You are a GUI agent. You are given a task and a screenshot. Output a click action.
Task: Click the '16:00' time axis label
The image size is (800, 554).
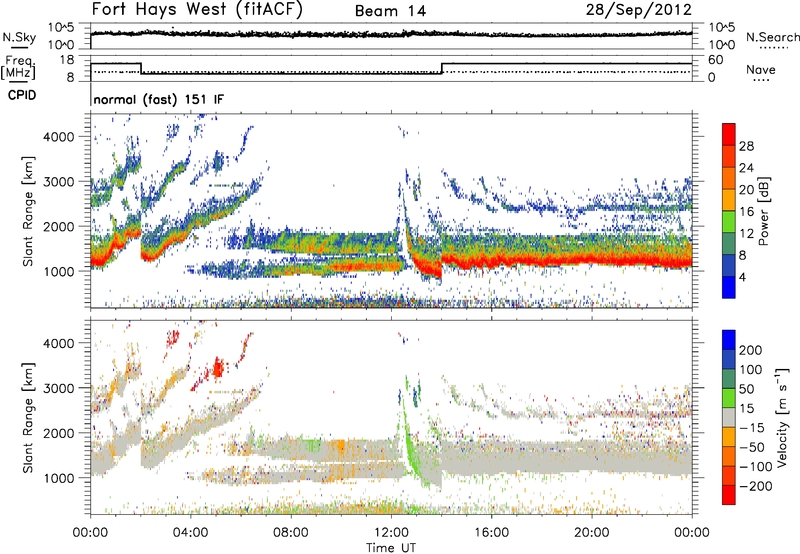pos(491,533)
